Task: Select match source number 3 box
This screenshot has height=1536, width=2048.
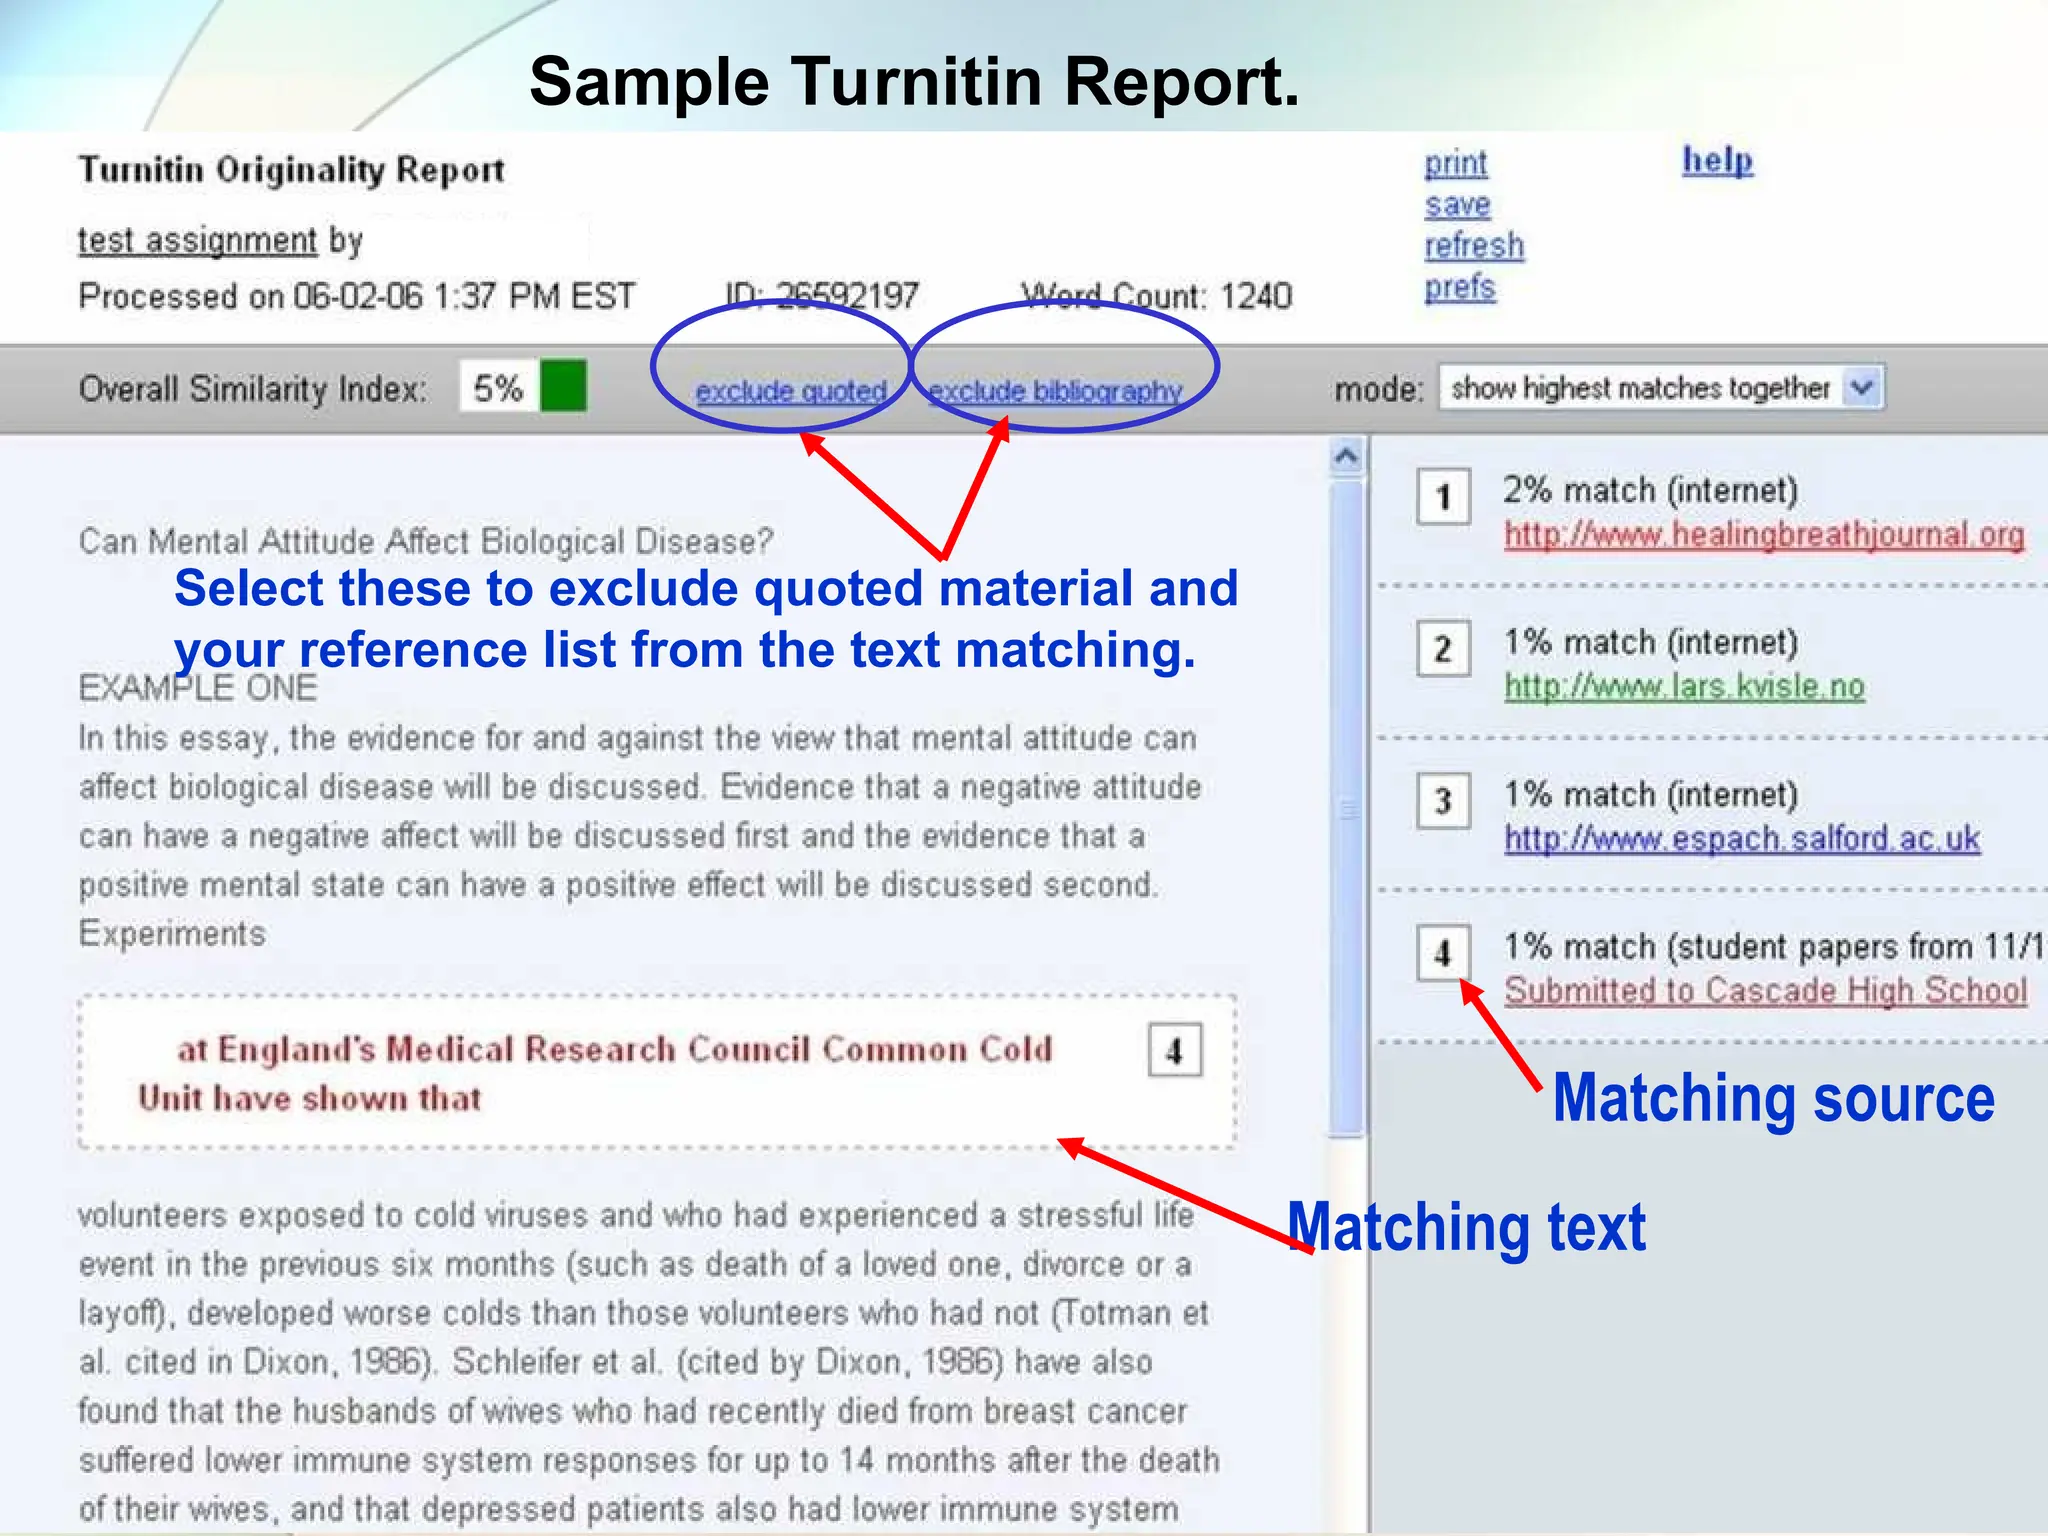Action: (1443, 801)
